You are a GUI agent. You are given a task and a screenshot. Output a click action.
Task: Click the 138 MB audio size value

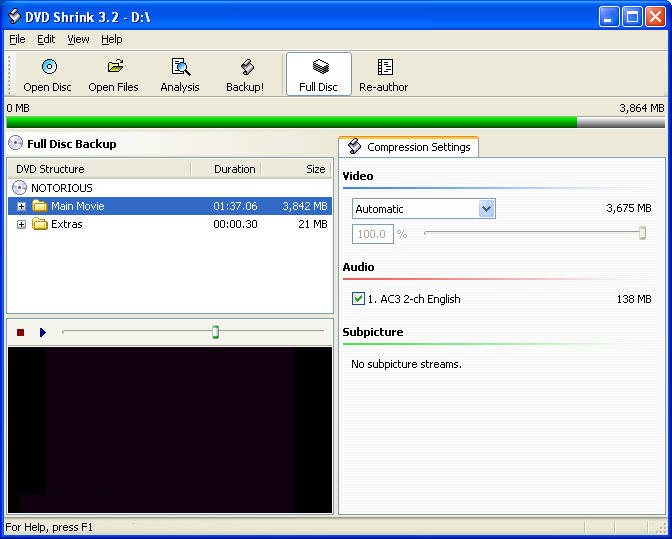pyautogui.click(x=634, y=299)
